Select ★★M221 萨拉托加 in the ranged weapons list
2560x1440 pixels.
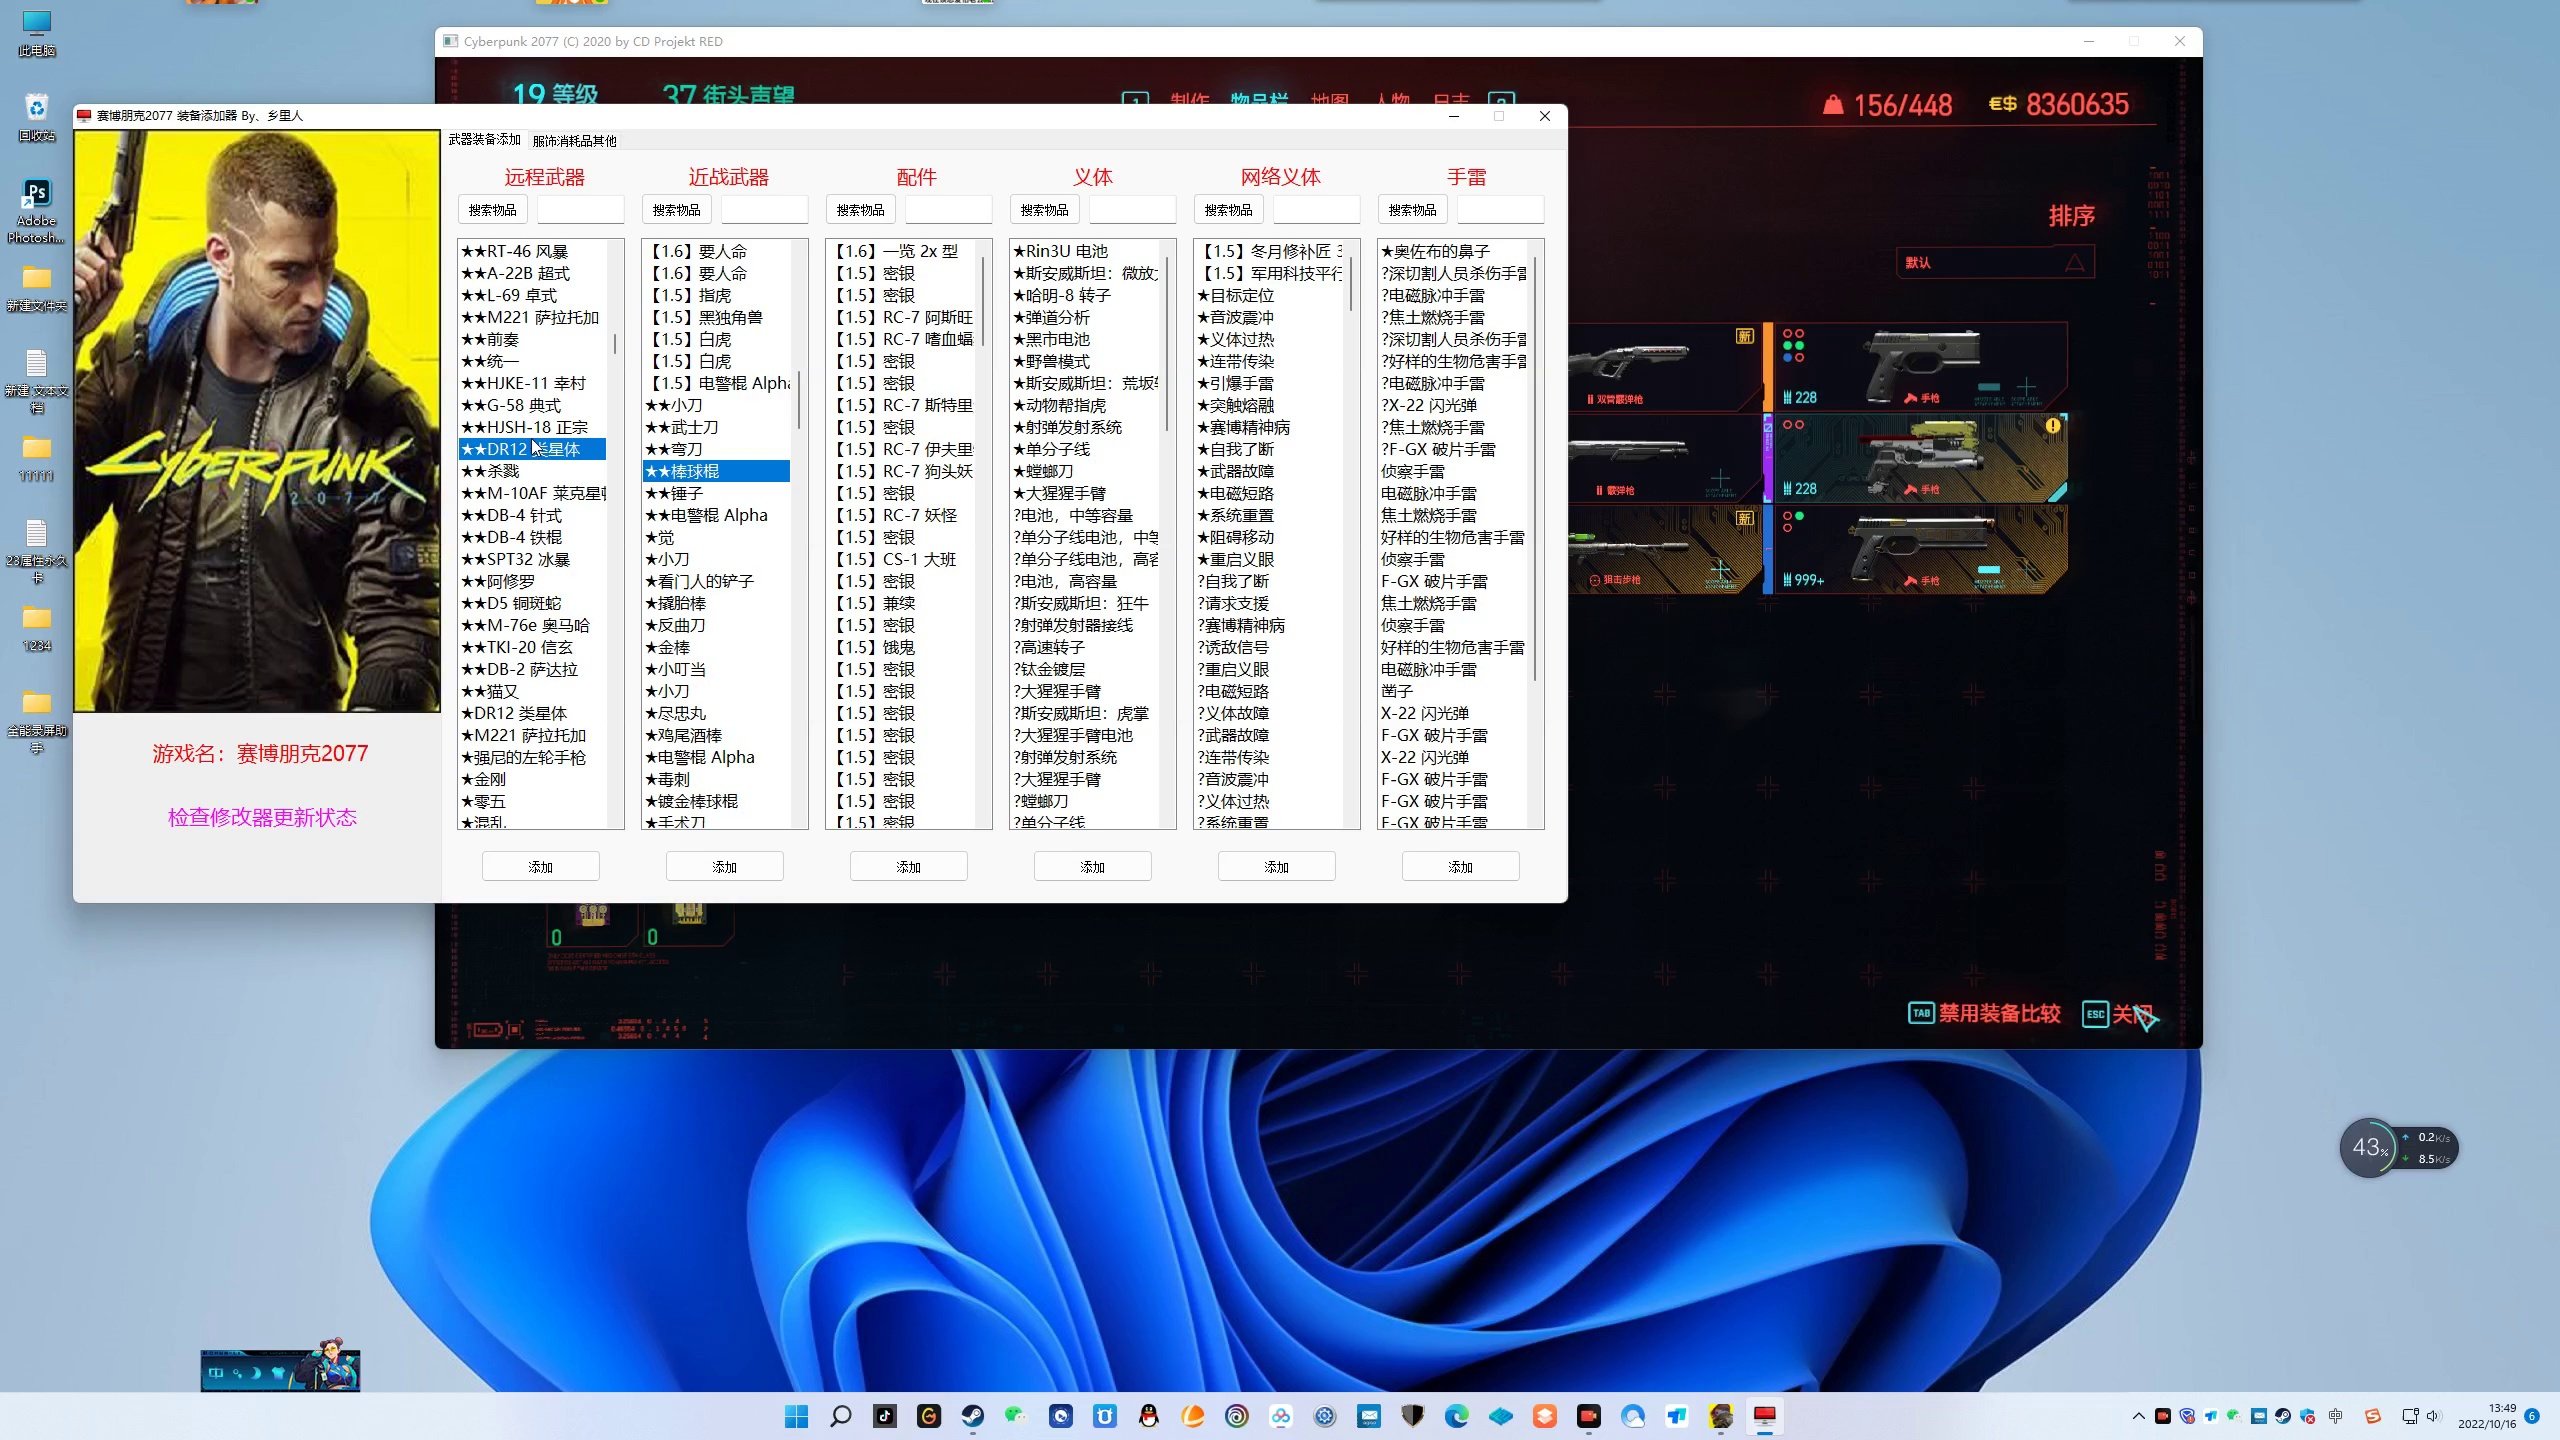531,317
